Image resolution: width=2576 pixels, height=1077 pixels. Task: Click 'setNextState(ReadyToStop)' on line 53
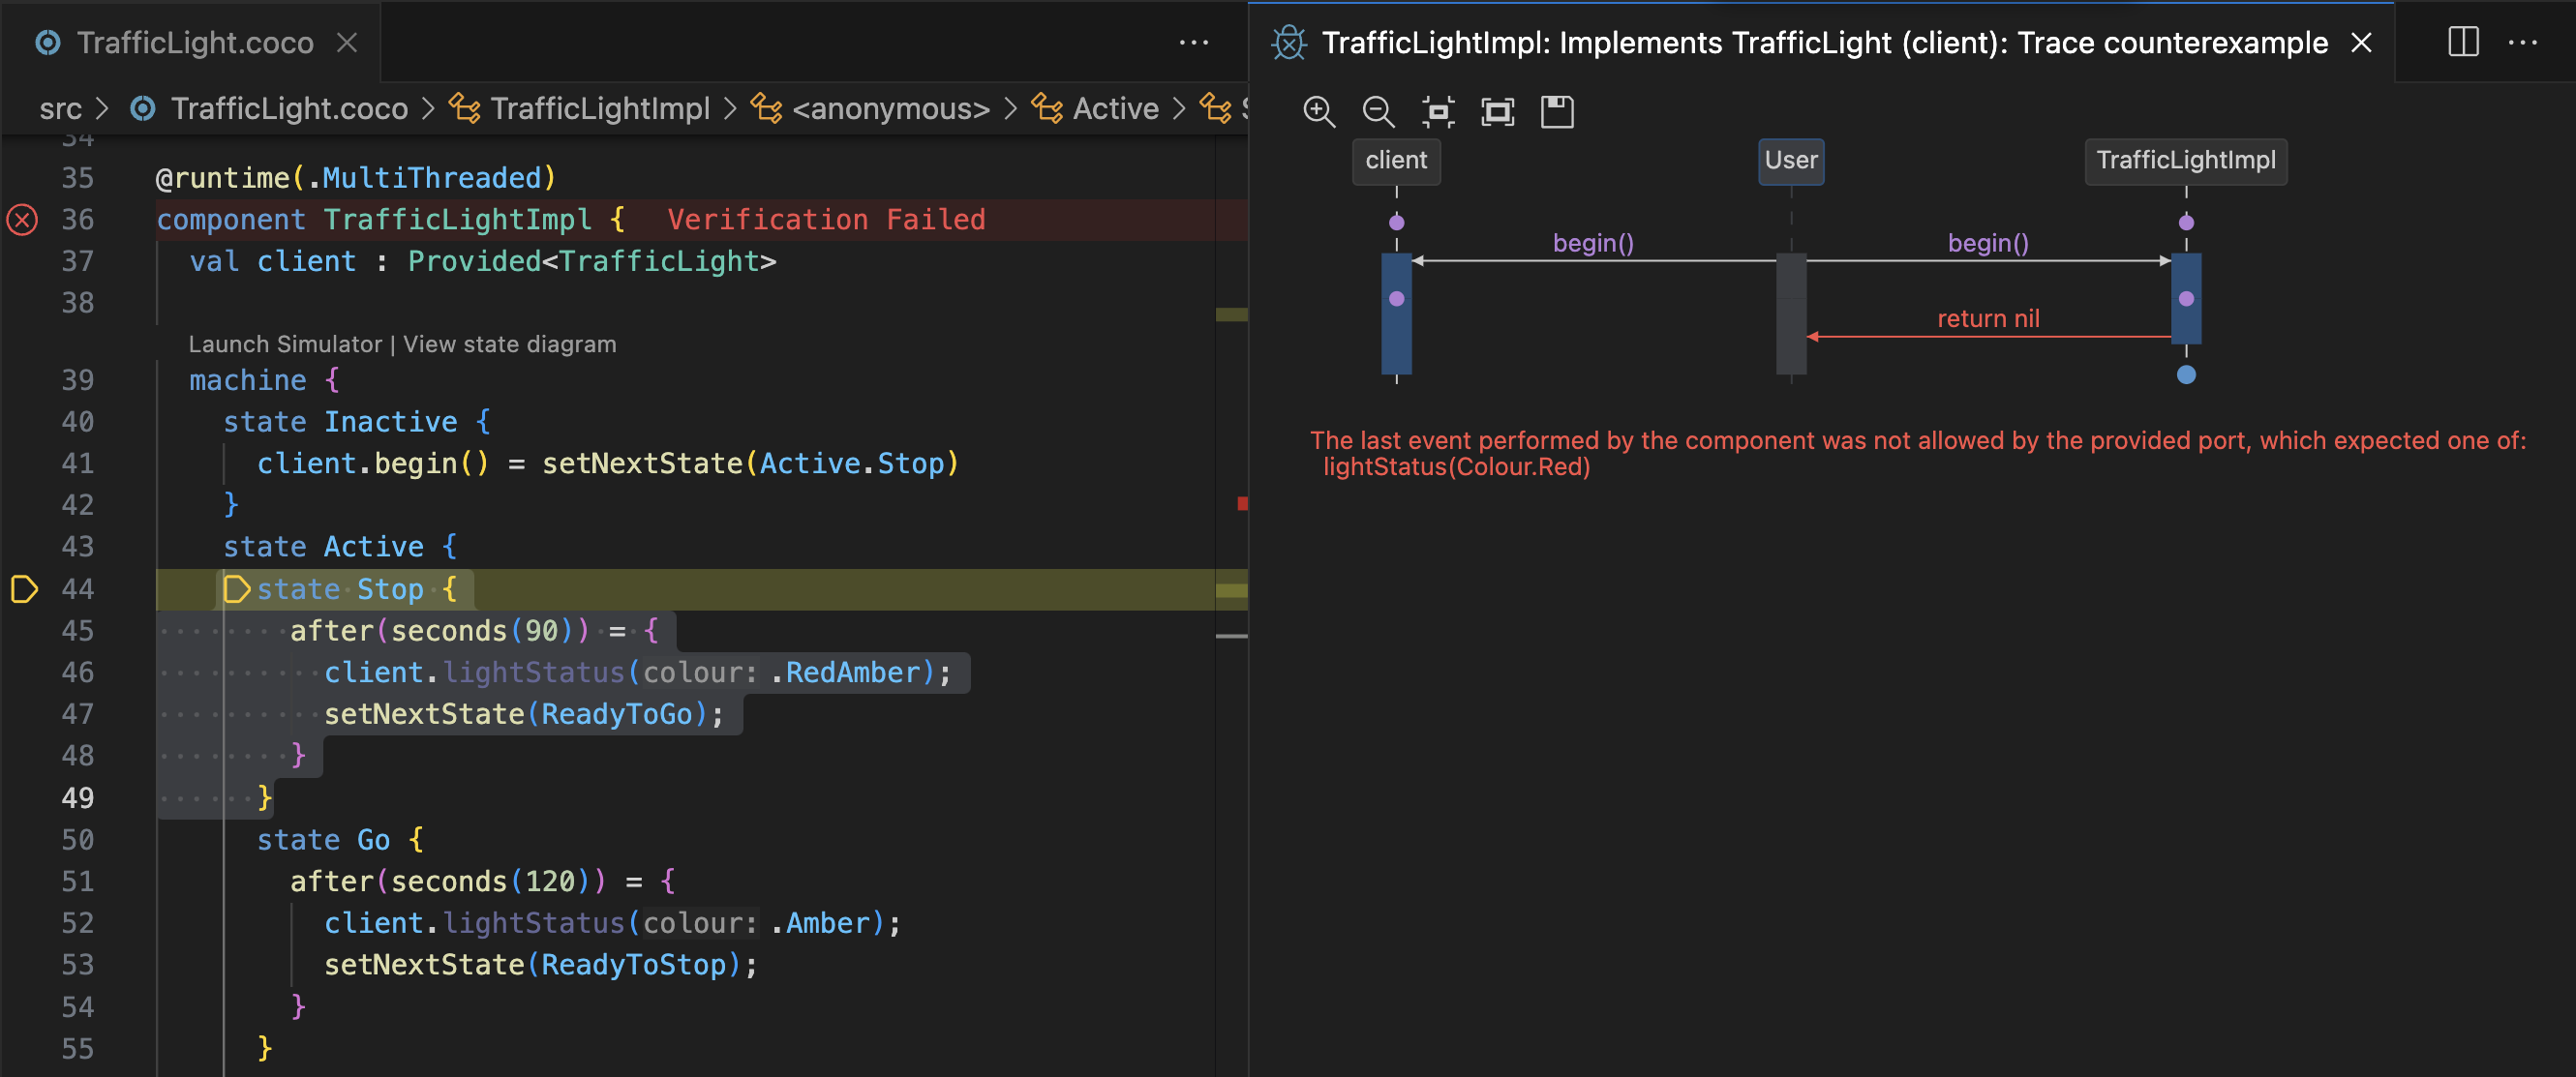[x=533, y=965]
